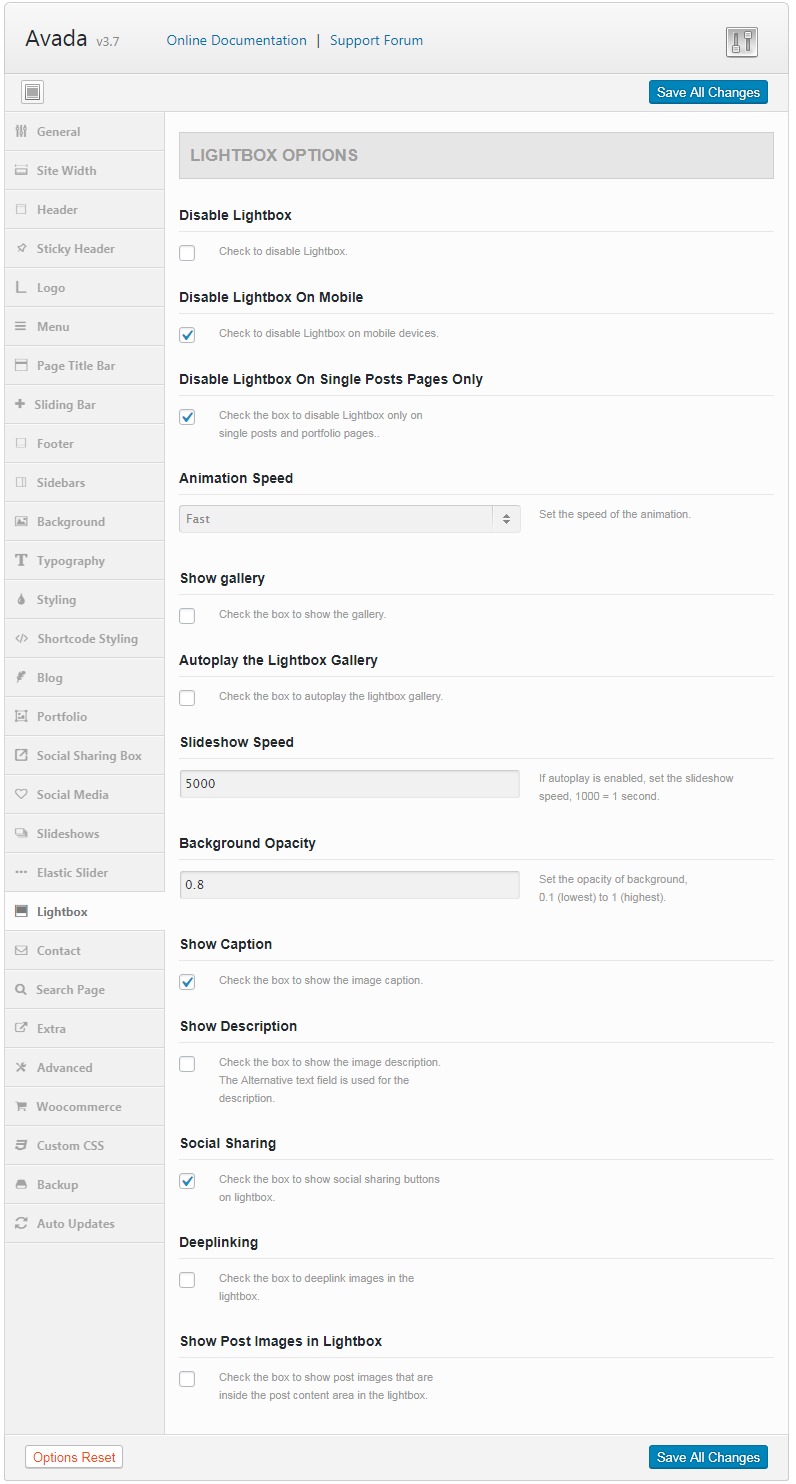
Task: Open the Online Documentation link
Action: point(236,41)
